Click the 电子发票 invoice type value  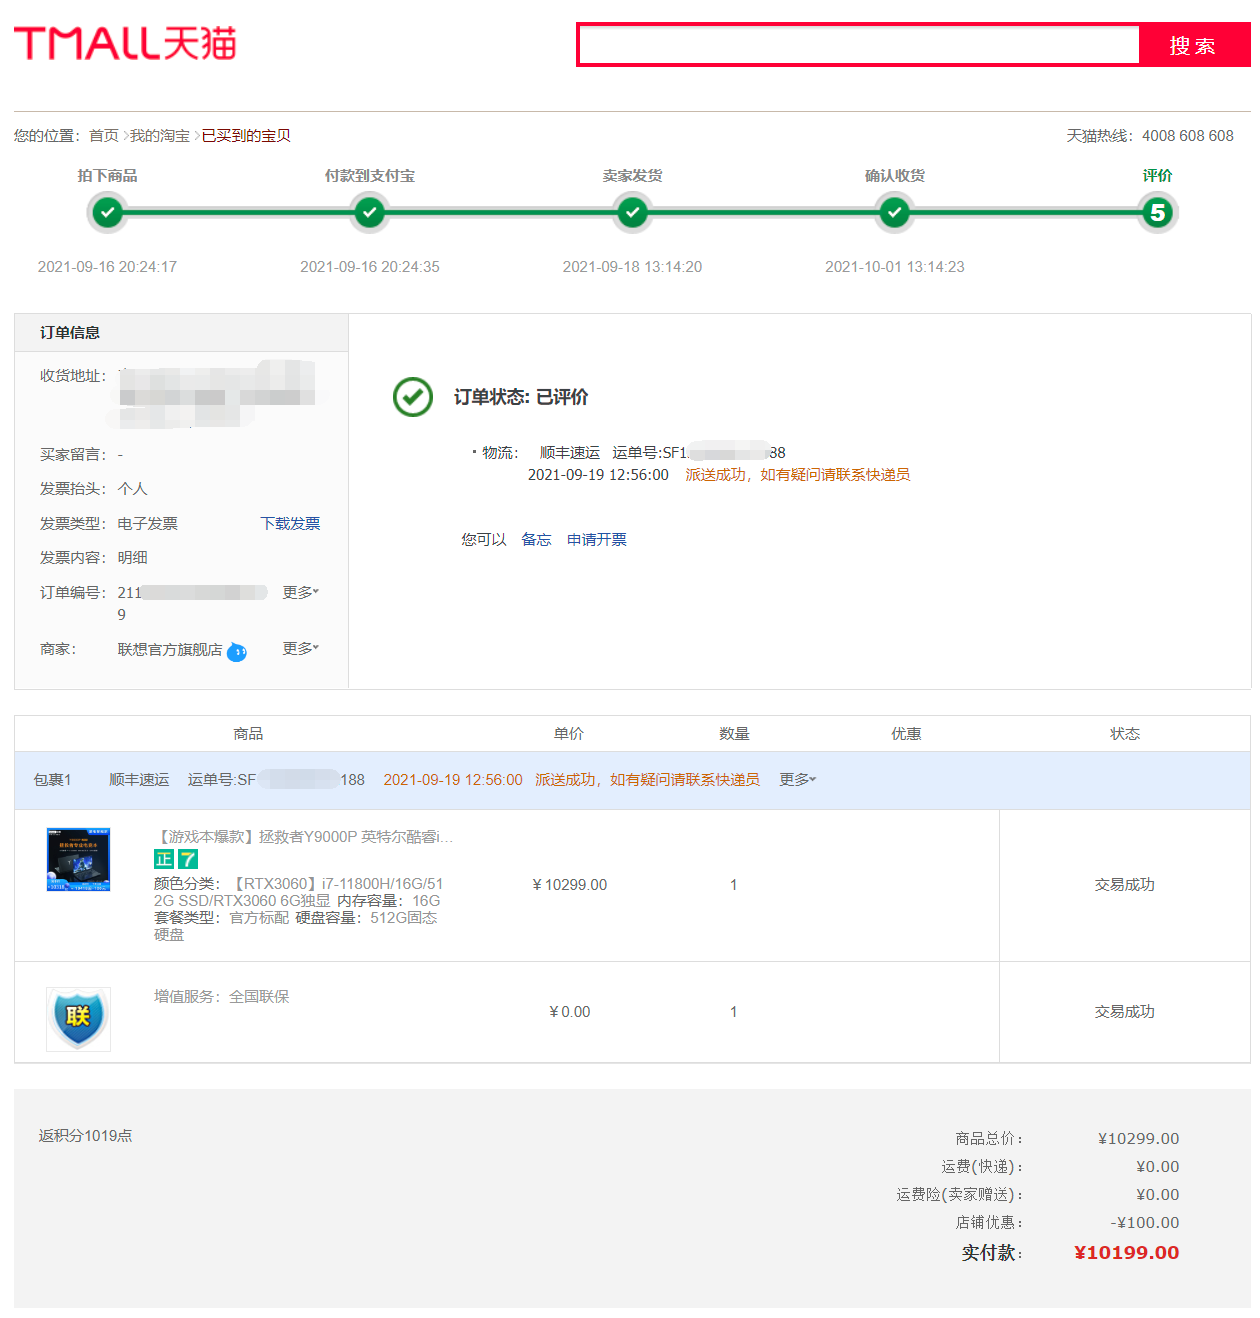coord(148,524)
